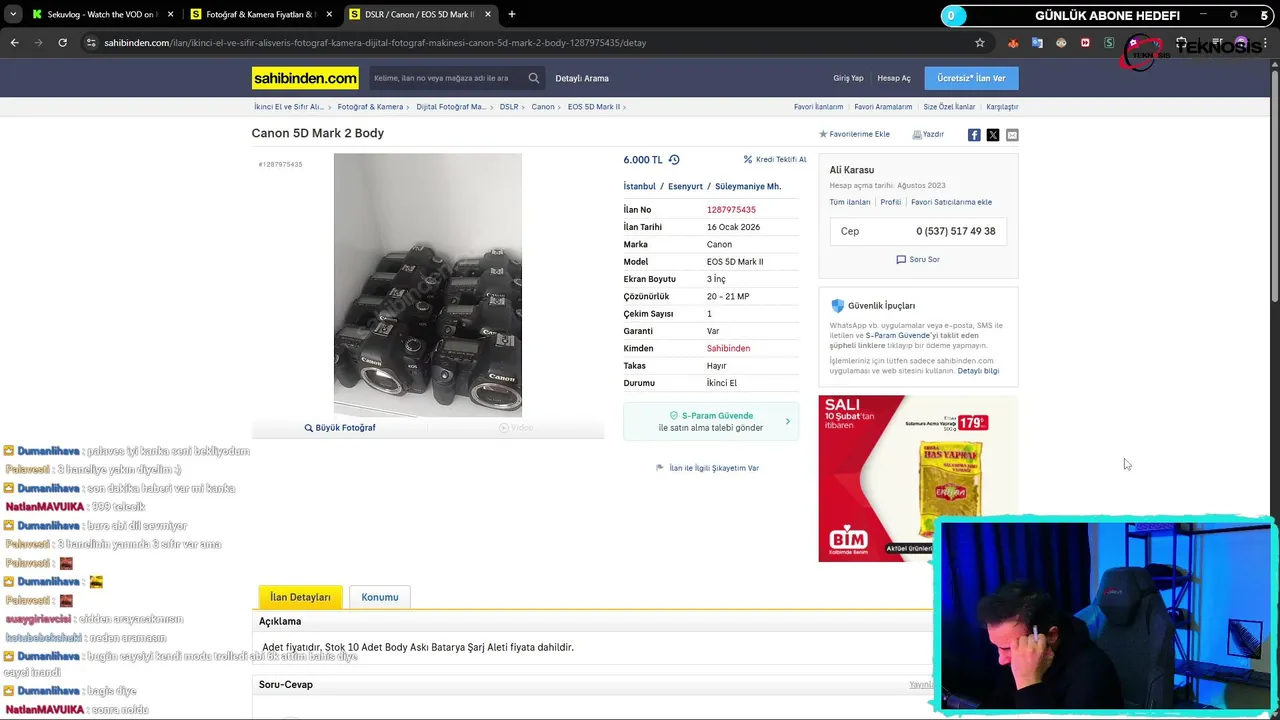Image resolution: width=1280 pixels, height=720 pixels.
Task: Click the BİM advertisement banner
Action: coord(918,478)
